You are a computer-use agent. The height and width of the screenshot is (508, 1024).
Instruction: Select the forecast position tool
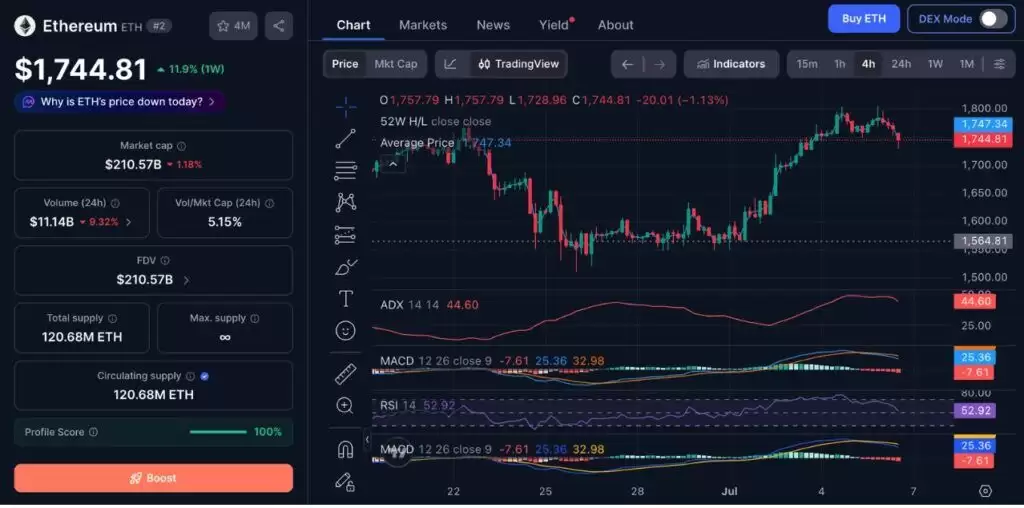click(x=345, y=234)
